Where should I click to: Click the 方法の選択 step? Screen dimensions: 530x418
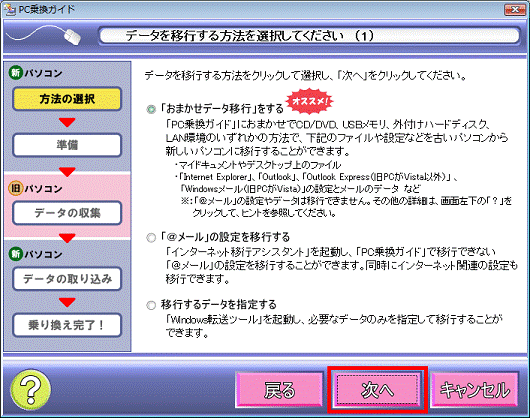67,99
